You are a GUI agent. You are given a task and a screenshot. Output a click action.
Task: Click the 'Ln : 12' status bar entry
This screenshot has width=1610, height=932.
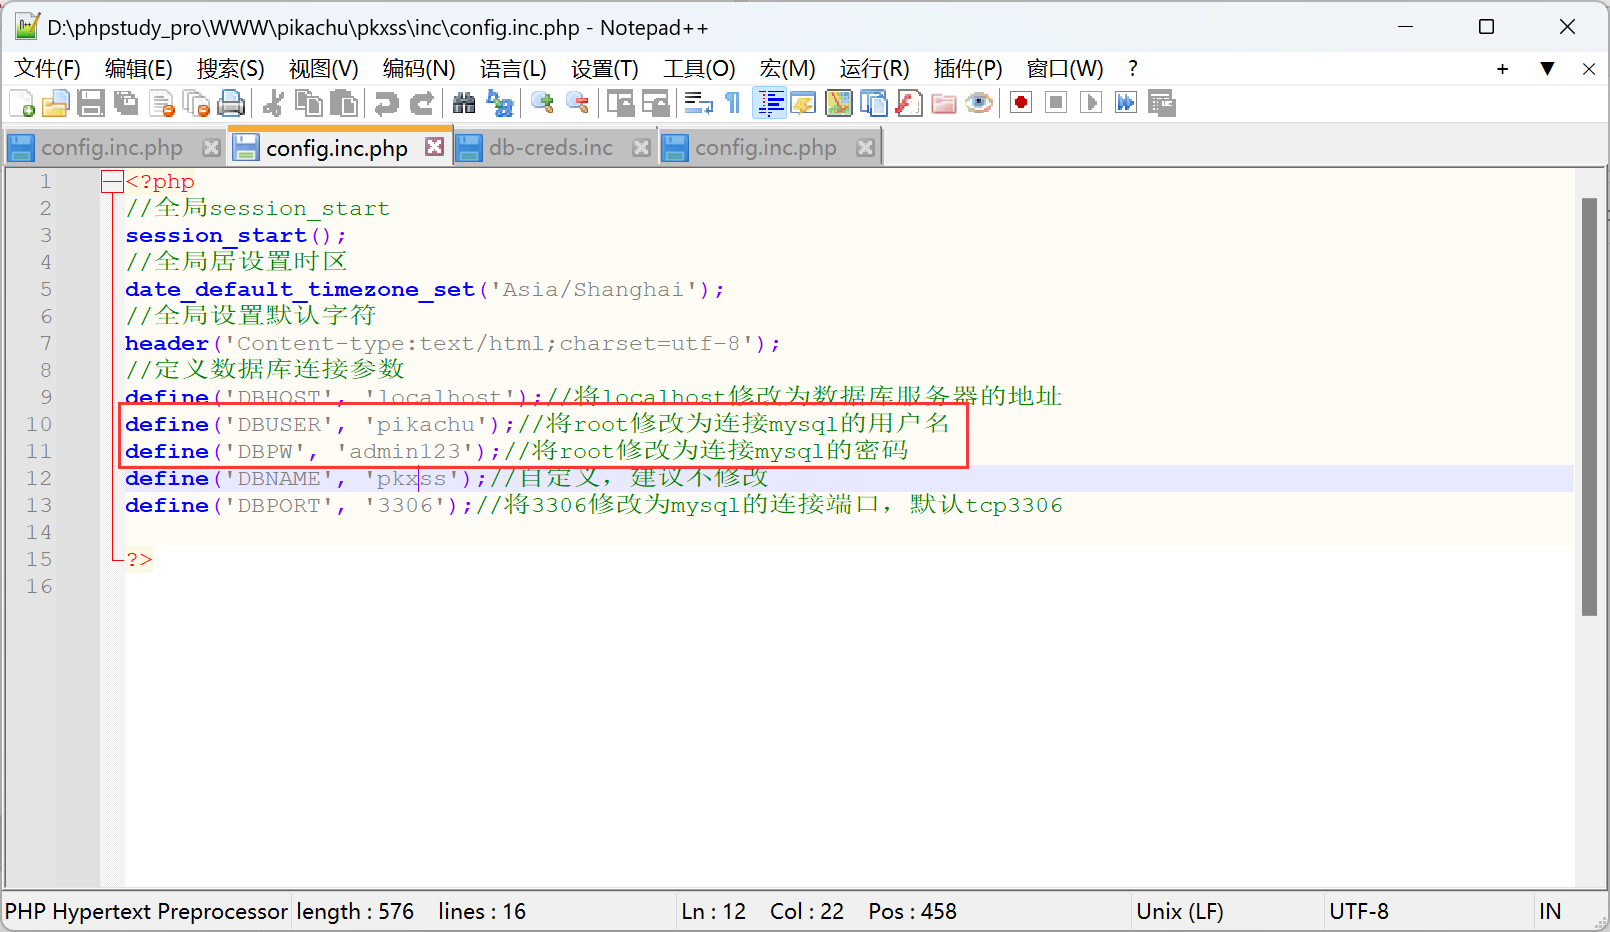coord(714,912)
